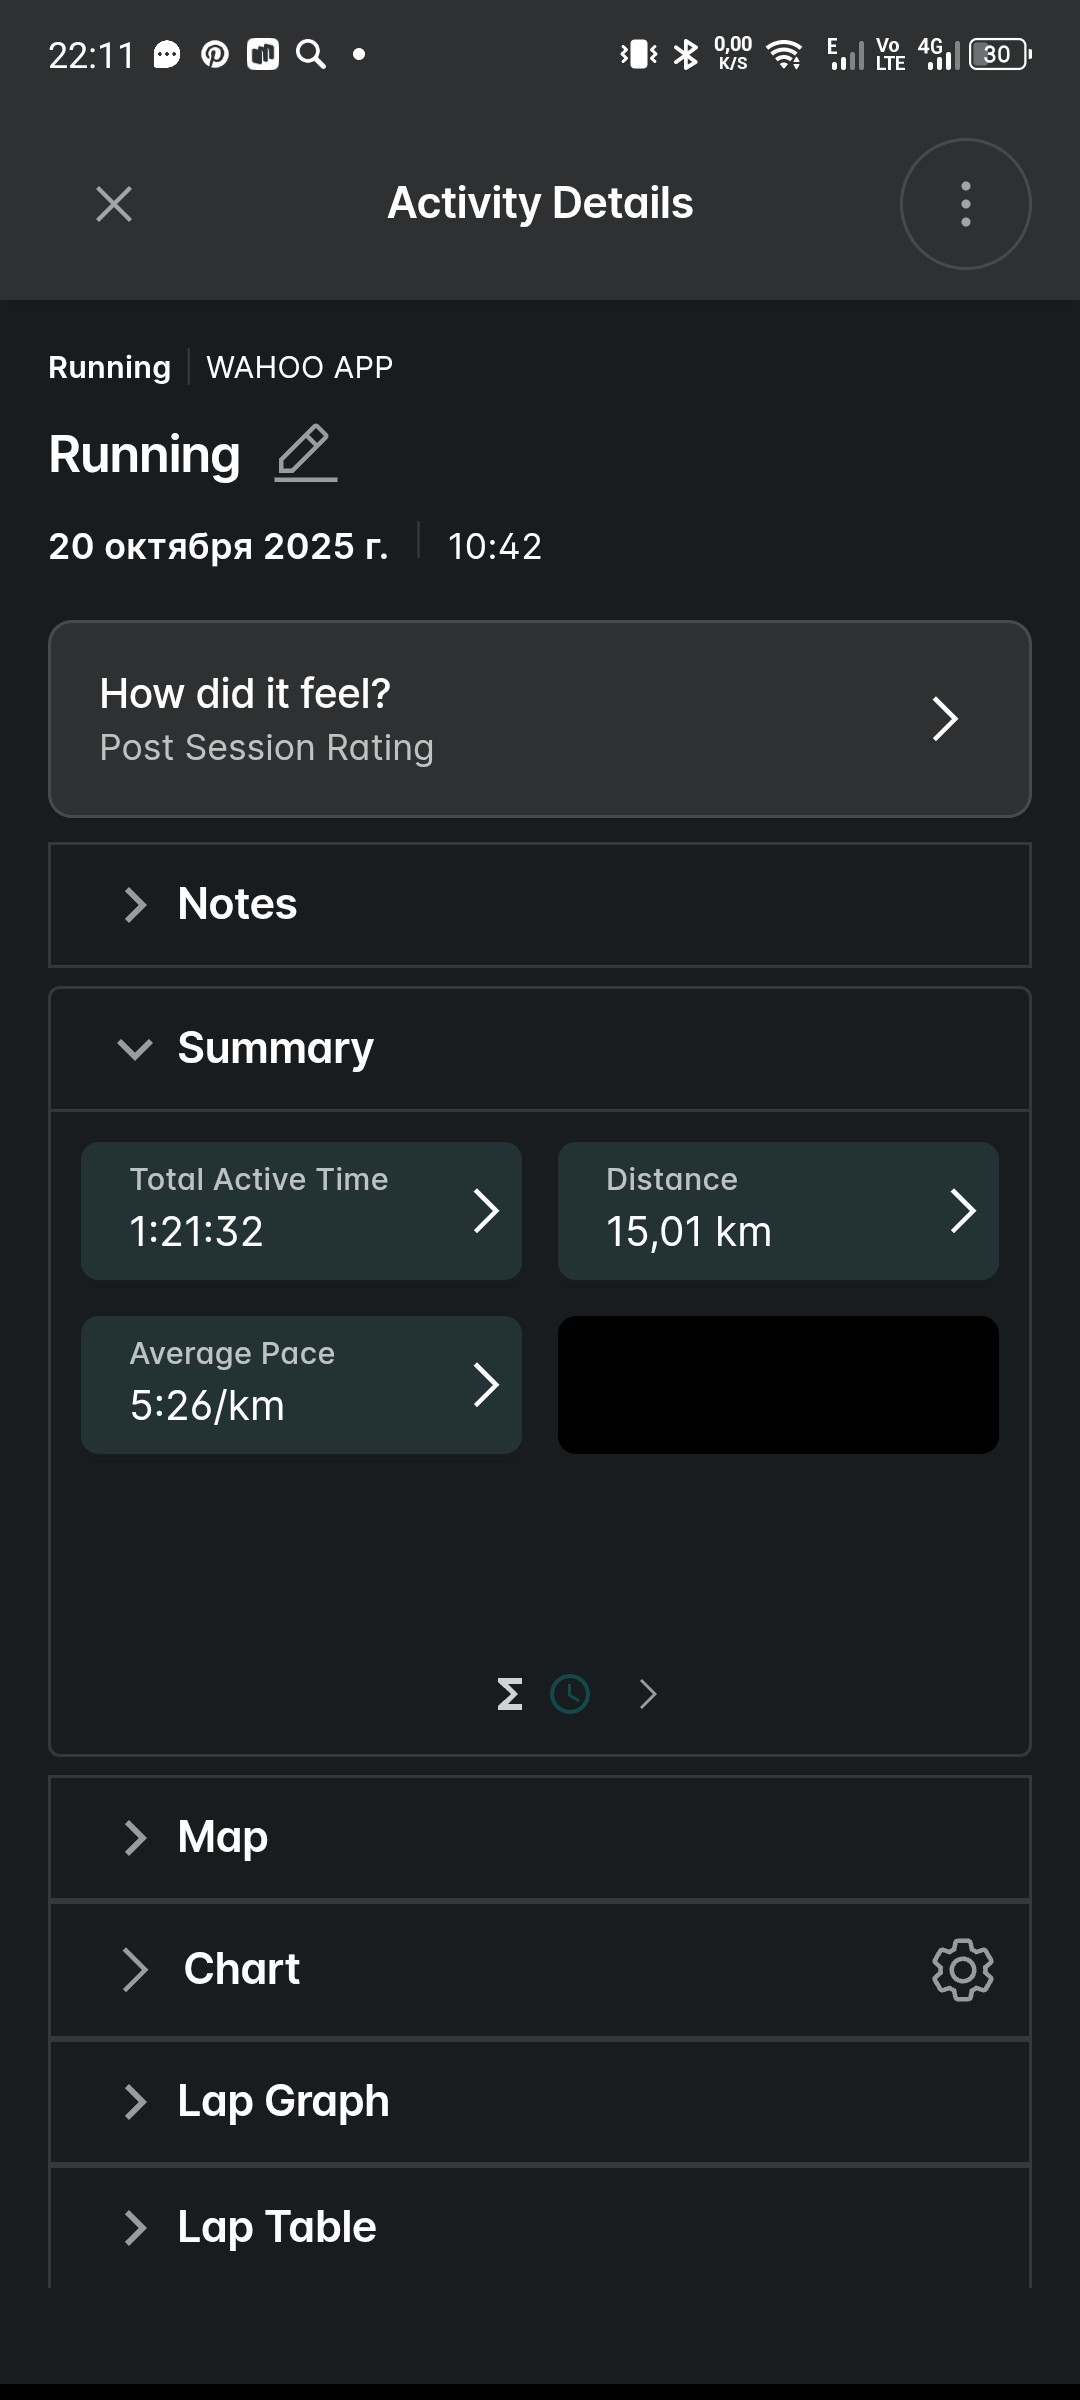Open Distance 15,01 km details

(x=778, y=1211)
